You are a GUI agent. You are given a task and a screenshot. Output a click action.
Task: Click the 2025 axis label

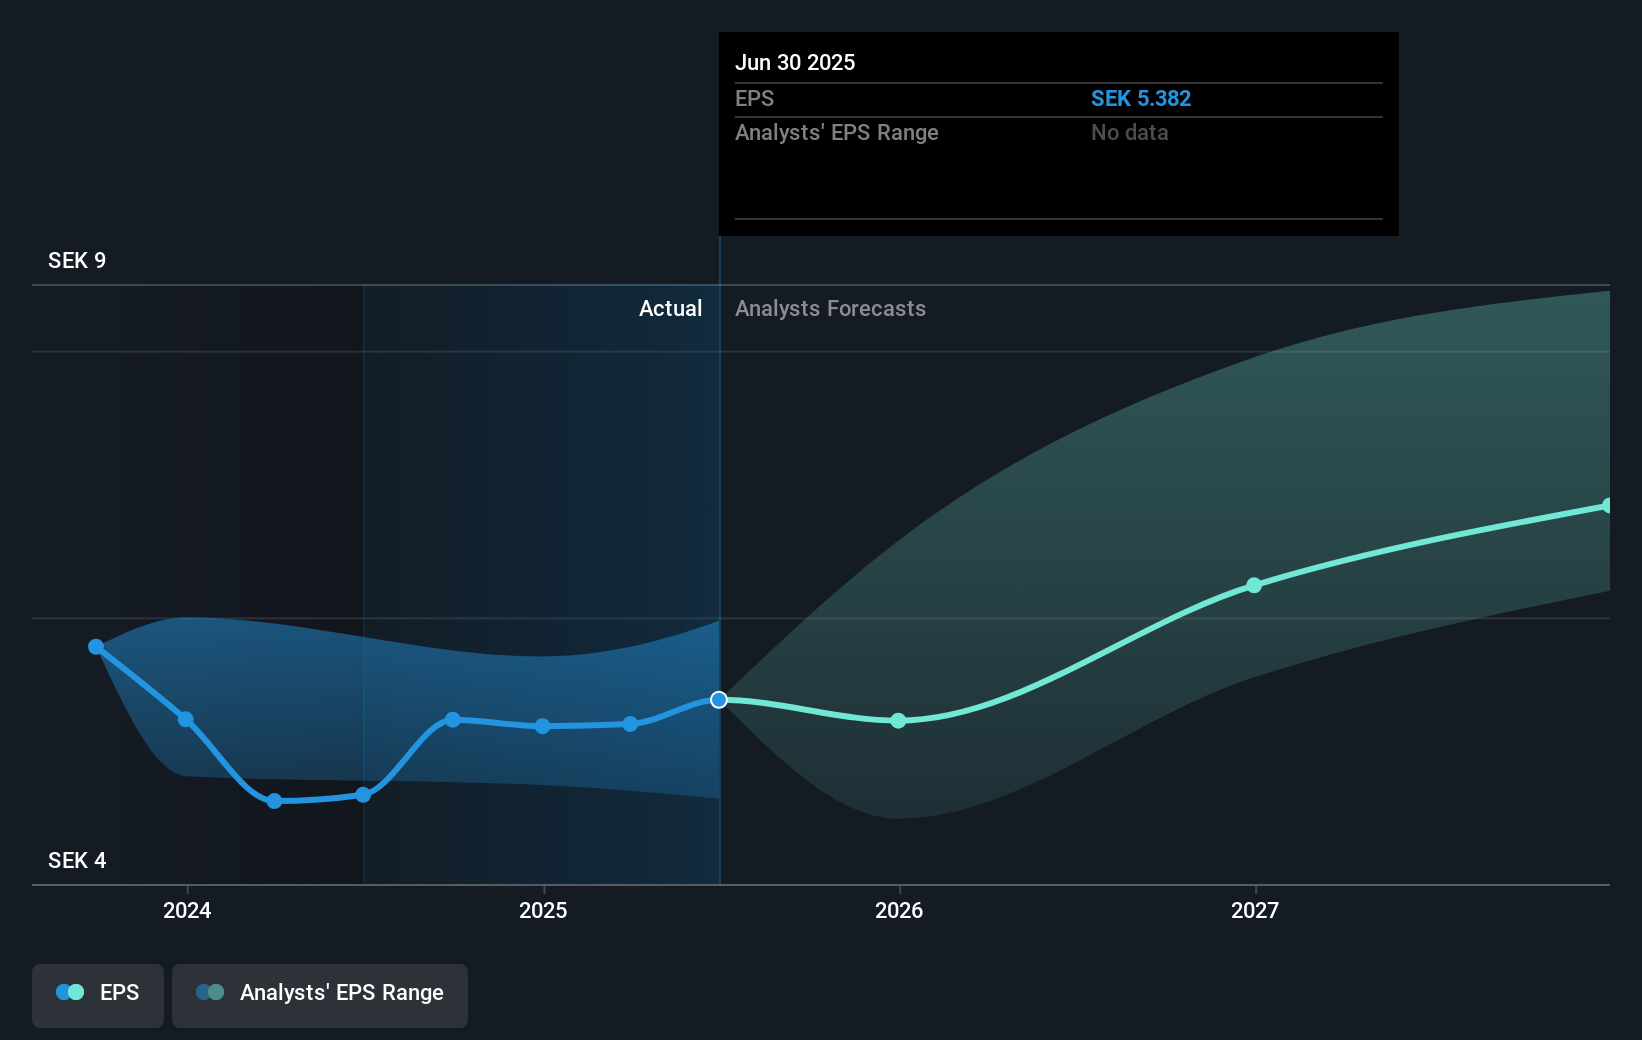pos(542,911)
